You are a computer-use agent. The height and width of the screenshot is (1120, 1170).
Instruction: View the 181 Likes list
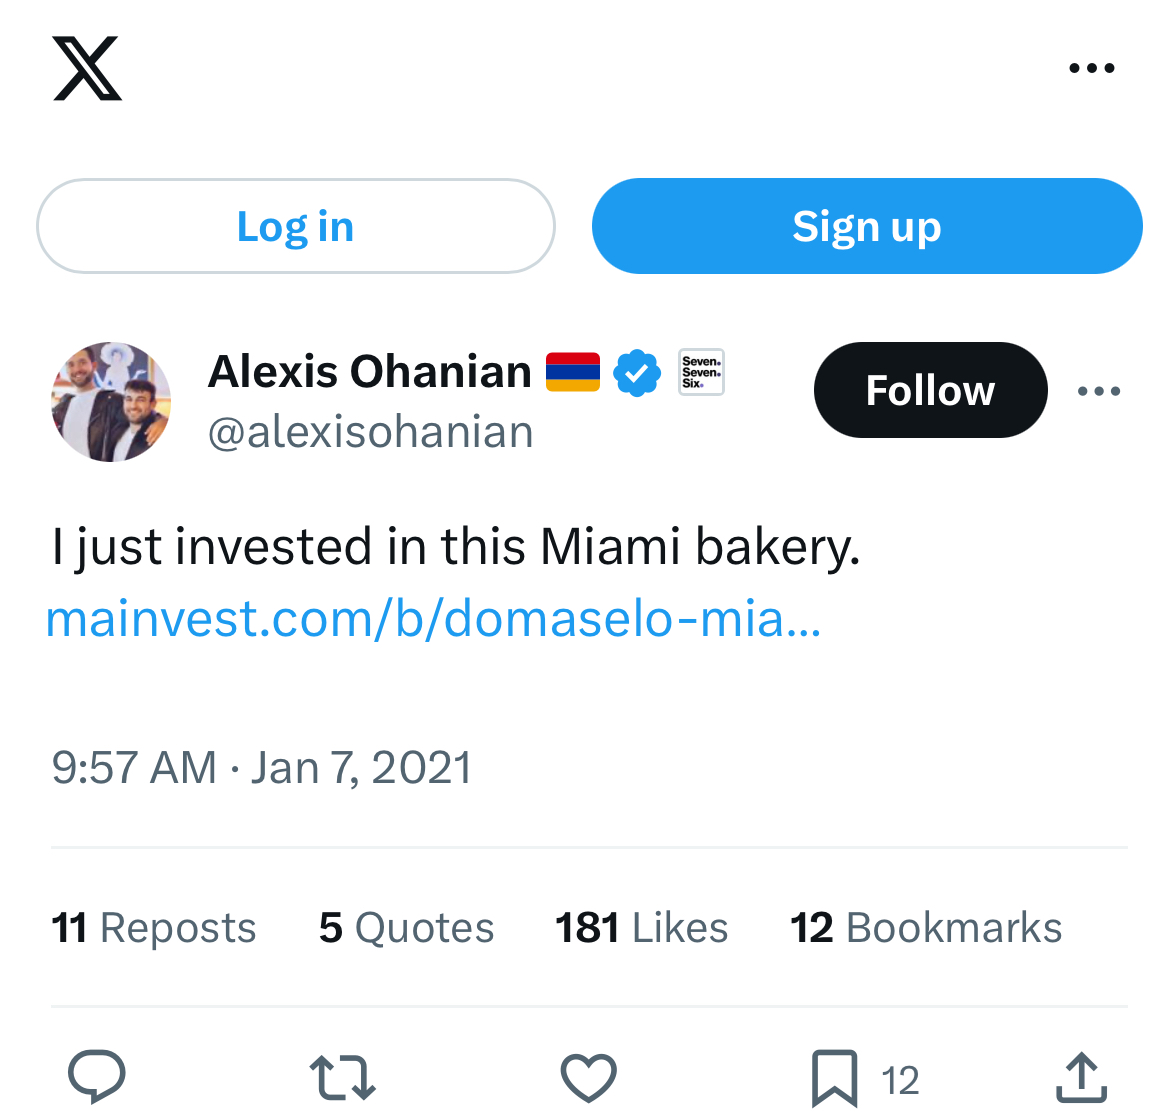coord(641,928)
